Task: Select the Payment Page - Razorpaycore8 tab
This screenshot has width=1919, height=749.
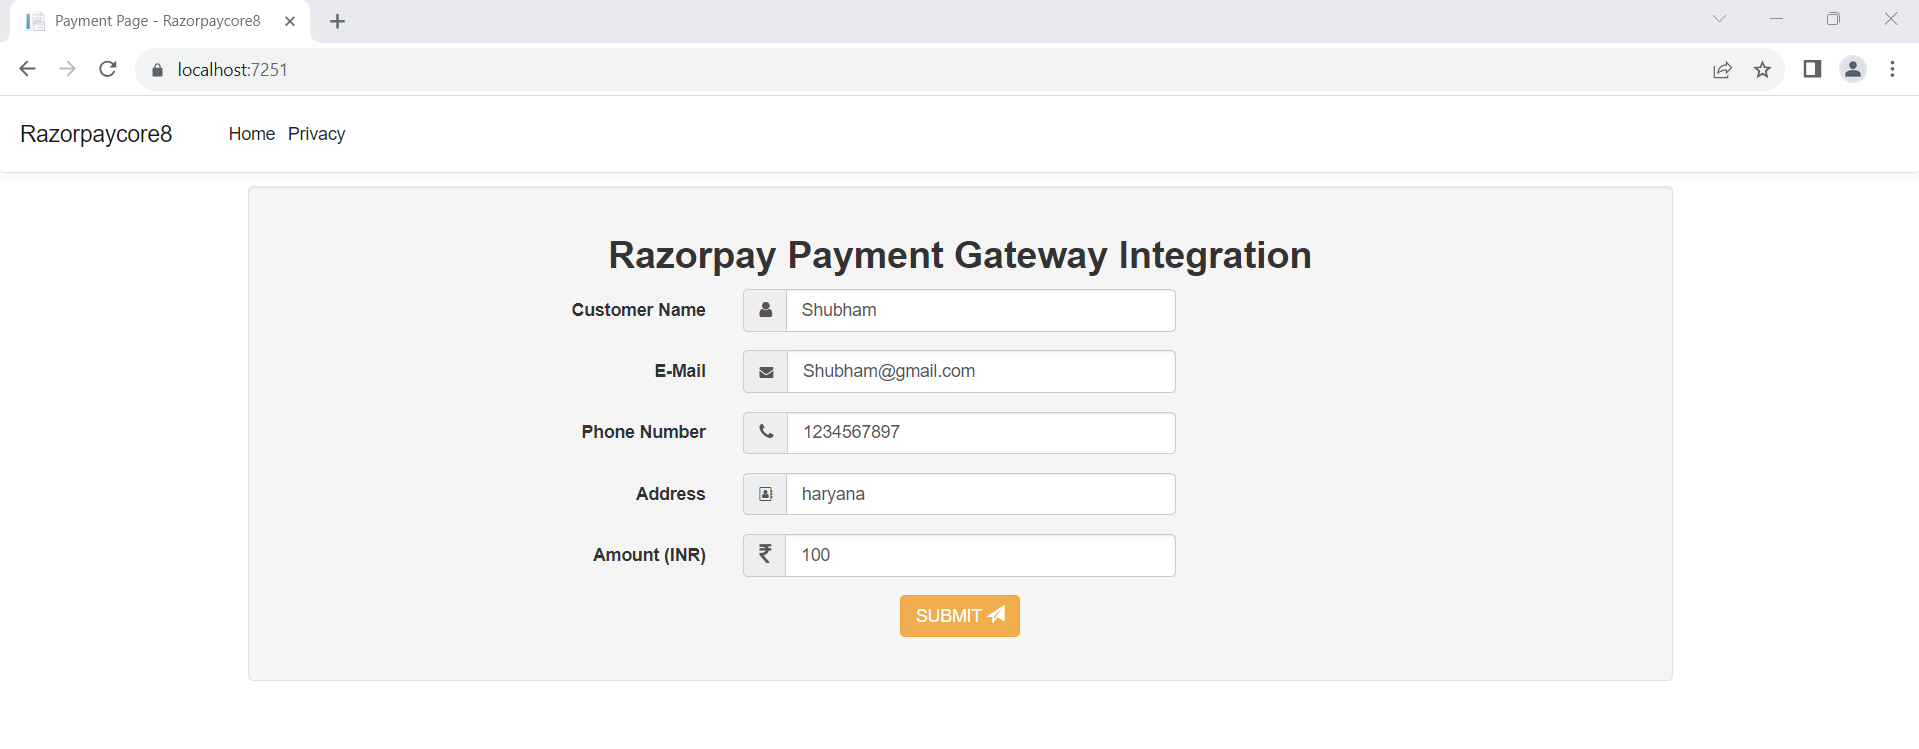Action: click(x=160, y=21)
